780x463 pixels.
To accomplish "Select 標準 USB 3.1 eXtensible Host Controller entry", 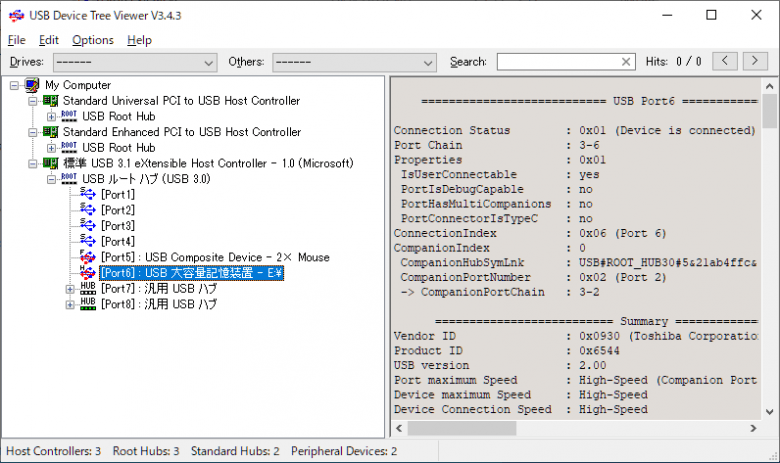I will coord(208,163).
